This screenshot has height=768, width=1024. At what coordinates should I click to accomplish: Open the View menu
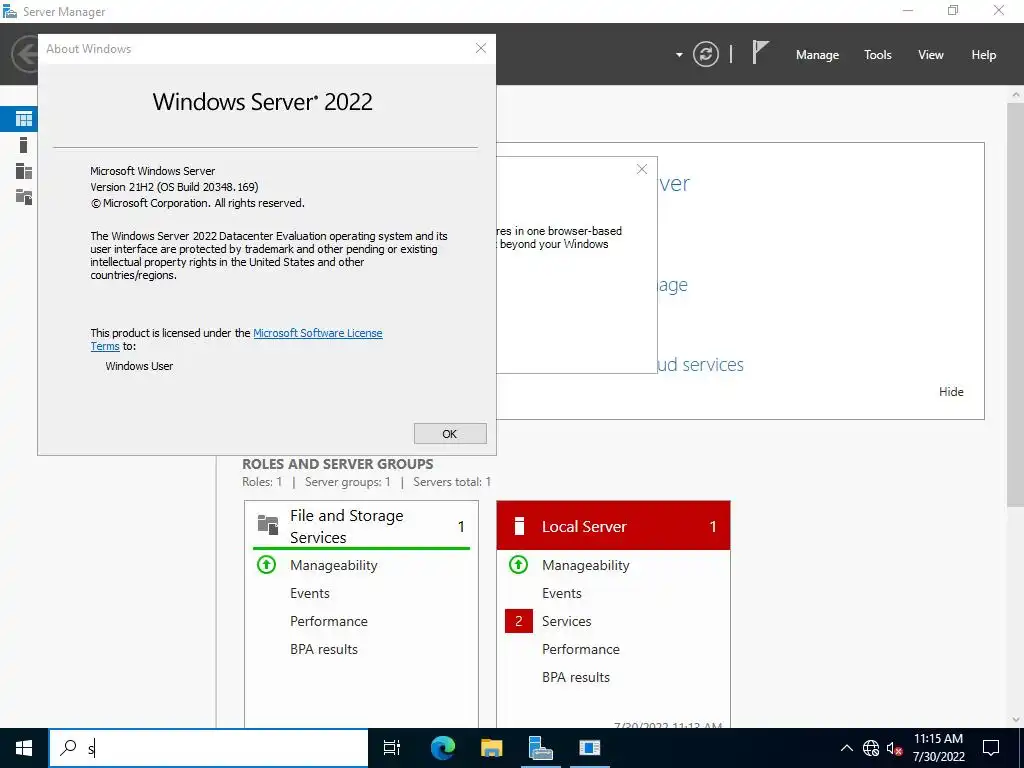point(931,55)
